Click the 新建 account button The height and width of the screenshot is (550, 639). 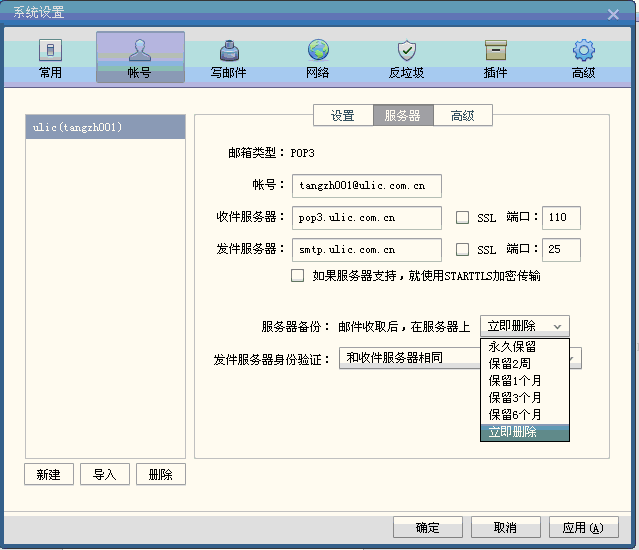pos(48,475)
